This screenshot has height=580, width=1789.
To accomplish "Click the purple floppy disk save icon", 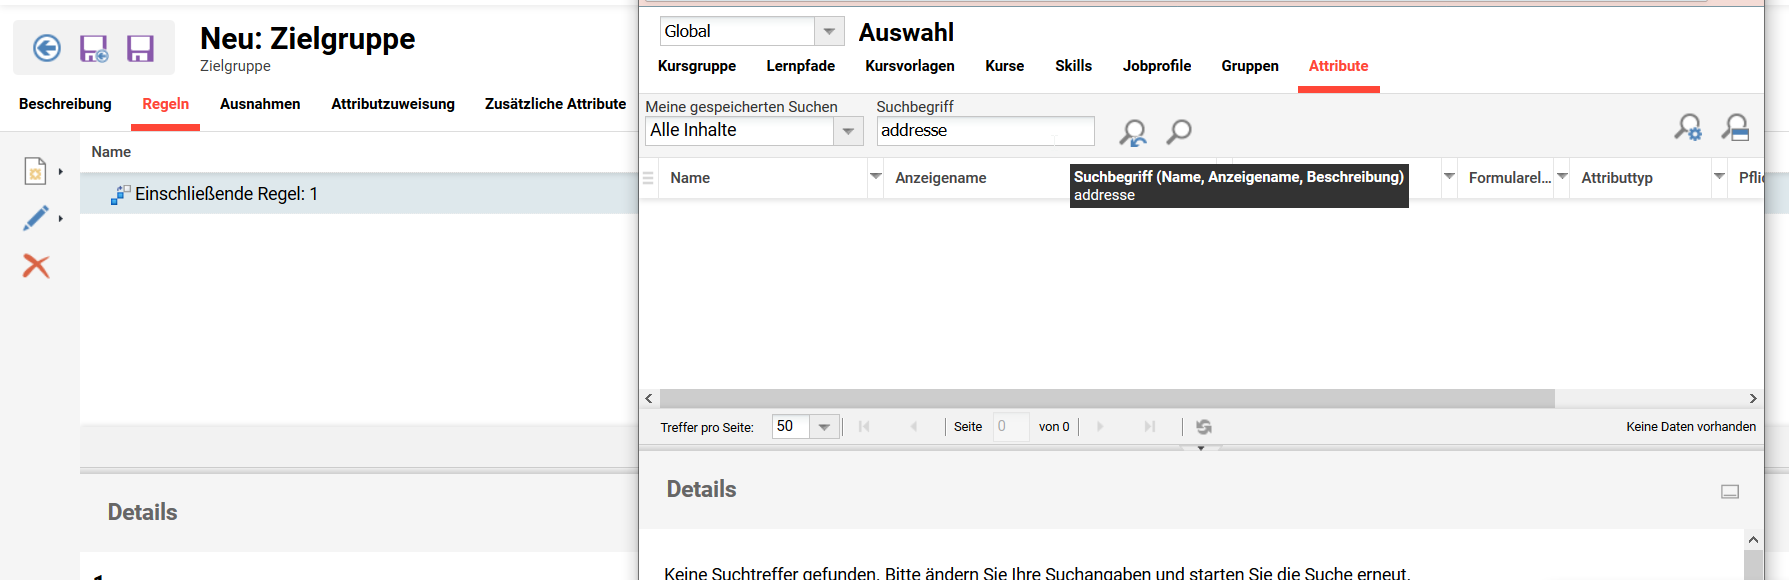I will click(140, 48).
